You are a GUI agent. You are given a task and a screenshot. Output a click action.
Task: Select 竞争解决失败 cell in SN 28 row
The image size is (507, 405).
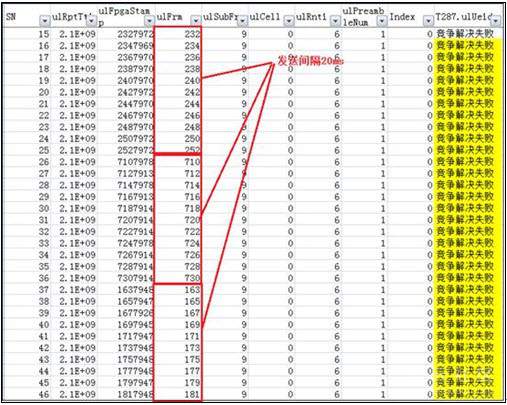[x=465, y=186]
